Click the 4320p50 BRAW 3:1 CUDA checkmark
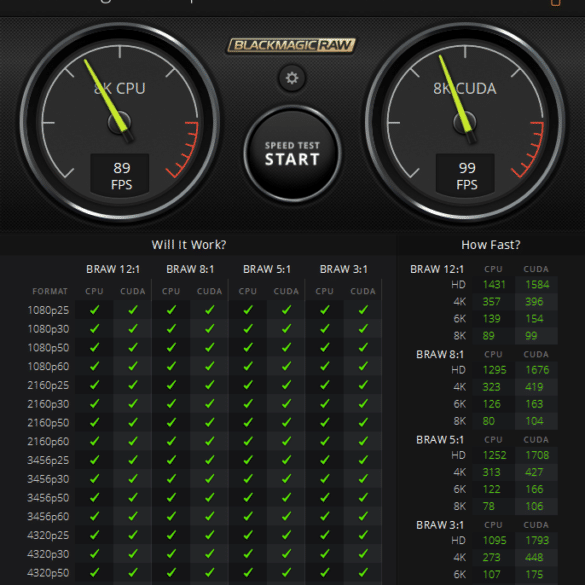The width and height of the screenshot is (585, 585). [x=363, y=572]
